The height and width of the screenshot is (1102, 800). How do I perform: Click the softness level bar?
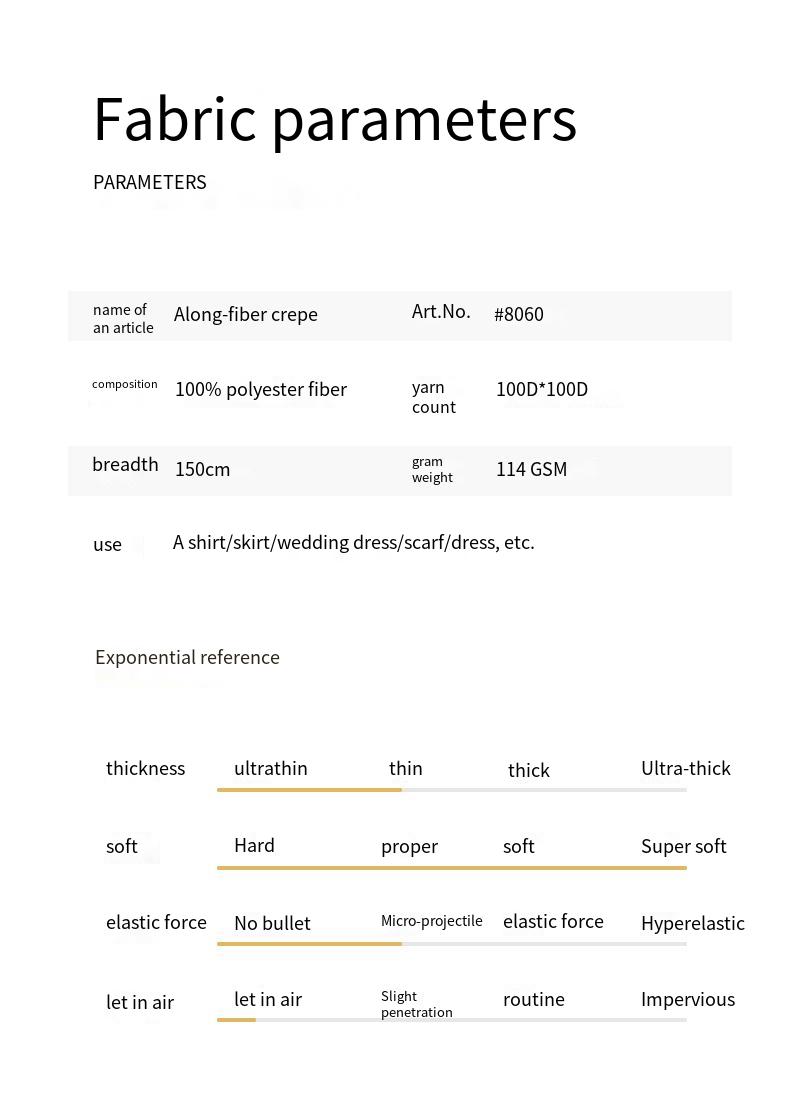(452, 867)
